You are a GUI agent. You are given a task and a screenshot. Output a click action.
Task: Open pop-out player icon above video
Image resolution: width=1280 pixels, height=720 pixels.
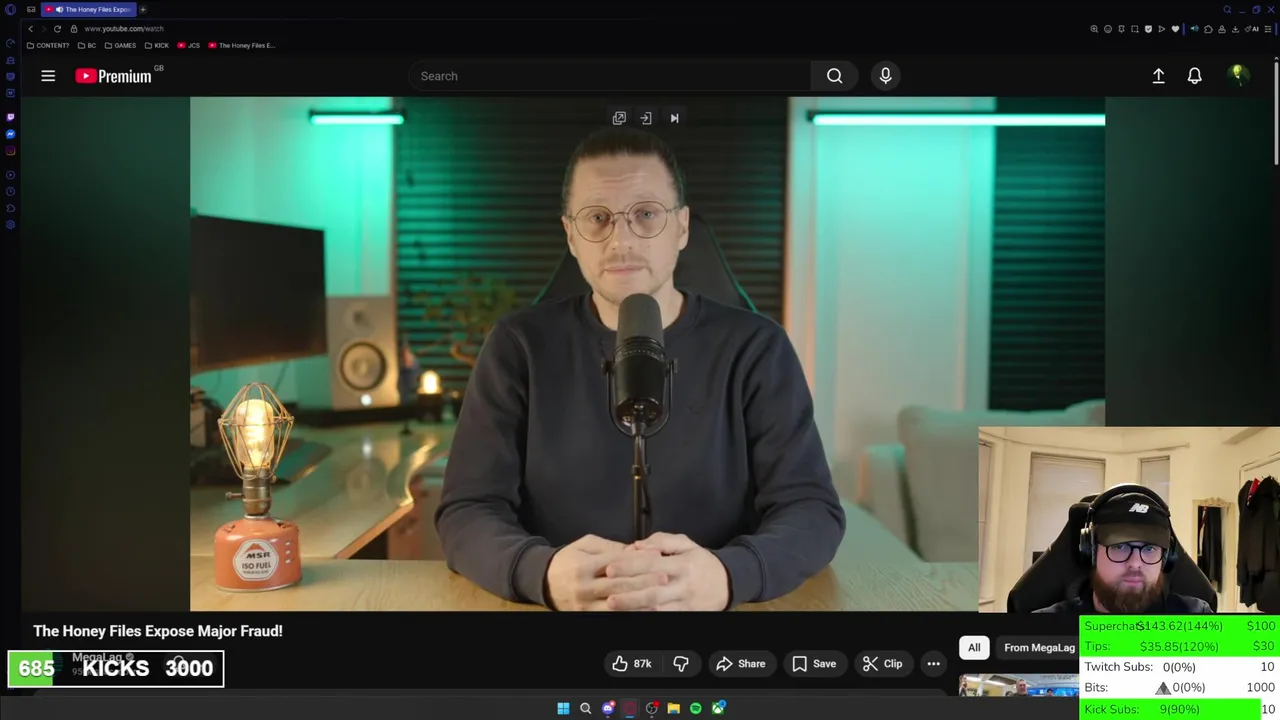pyautogui.click(x=619, y=118)
